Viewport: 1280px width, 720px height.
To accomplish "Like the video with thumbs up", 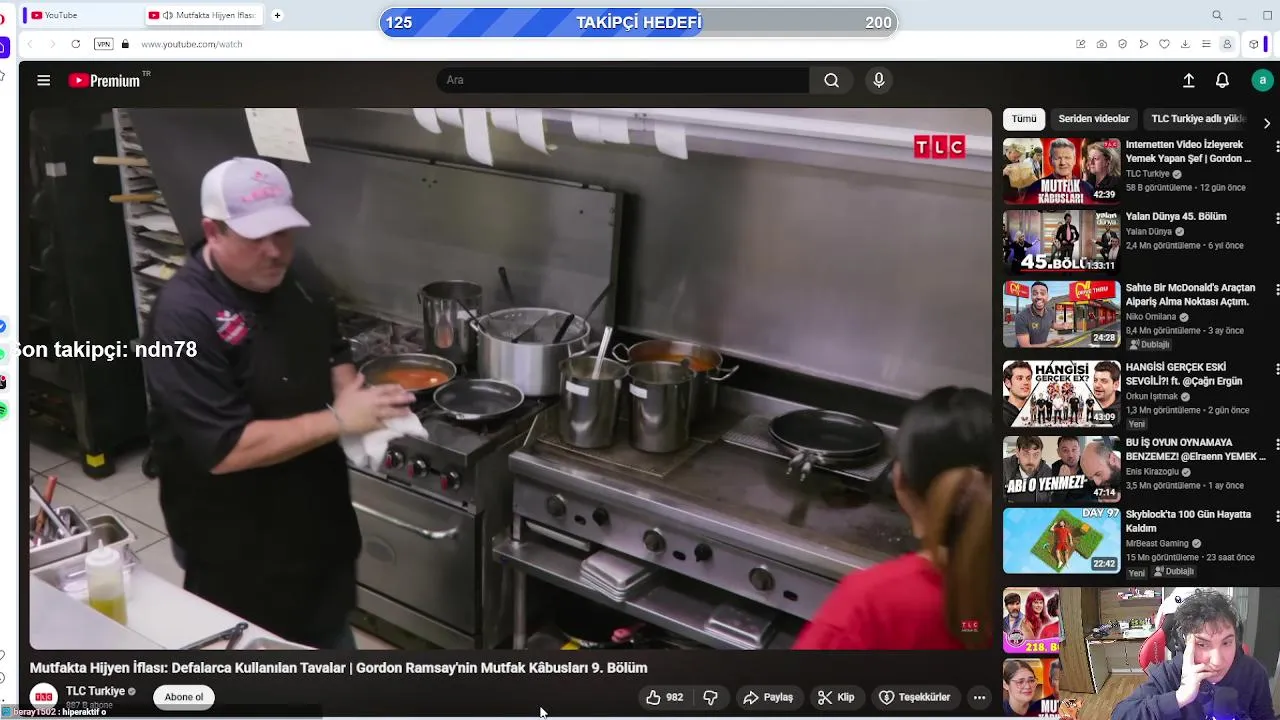I will coord(664,697).
